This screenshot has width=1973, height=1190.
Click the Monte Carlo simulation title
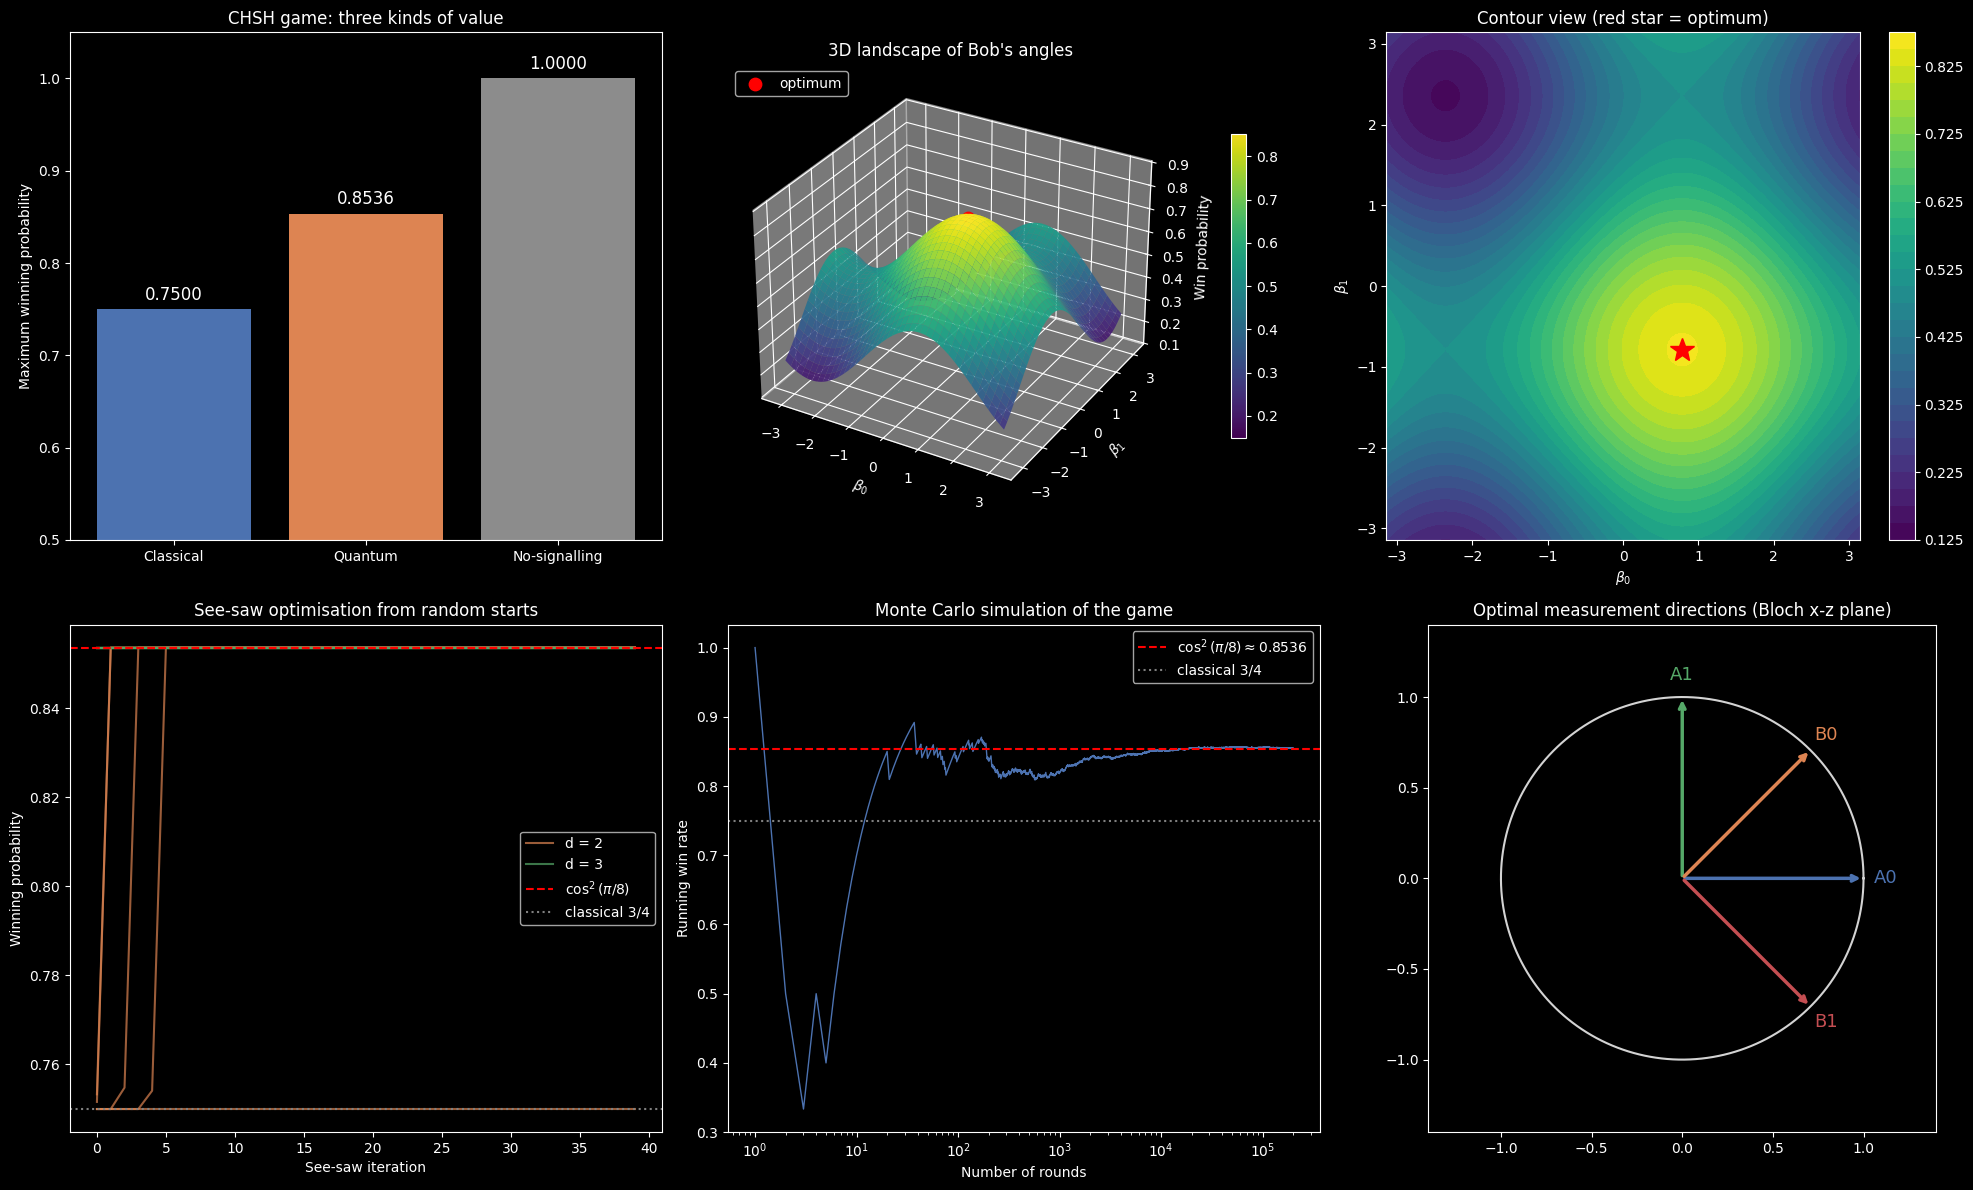1024,610
